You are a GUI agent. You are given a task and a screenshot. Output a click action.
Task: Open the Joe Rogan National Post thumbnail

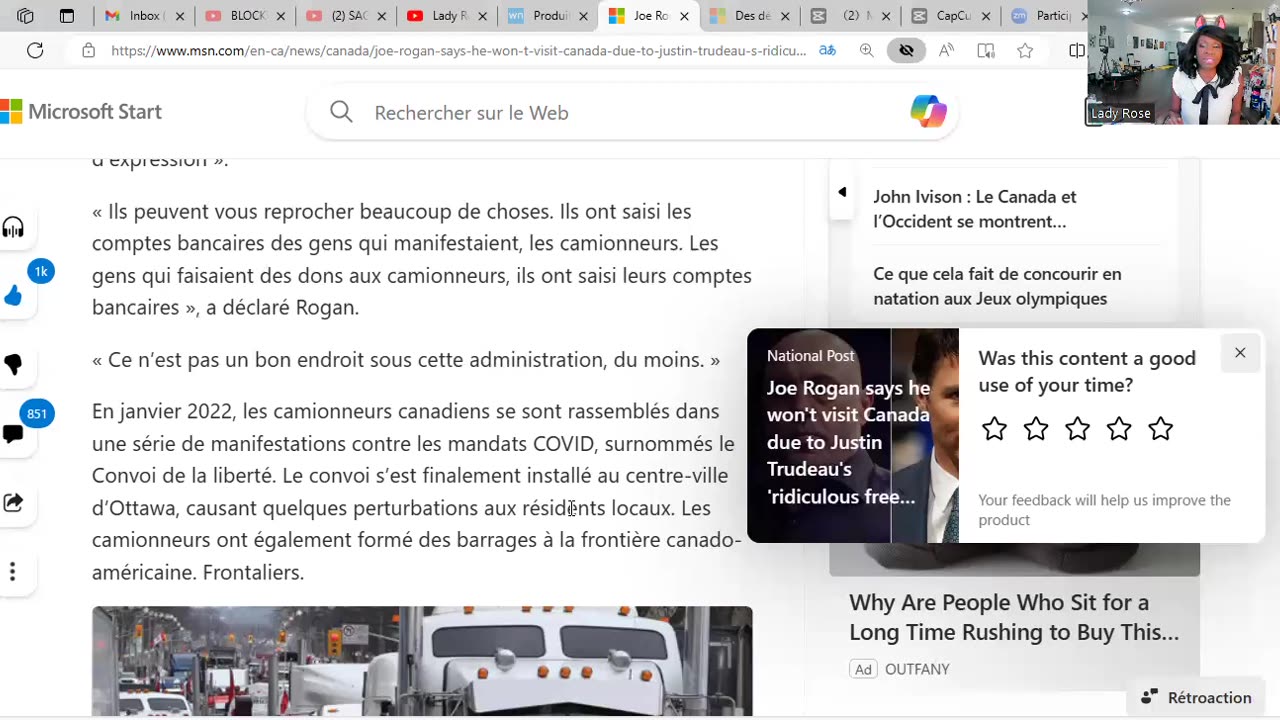(x=853, y=436)
